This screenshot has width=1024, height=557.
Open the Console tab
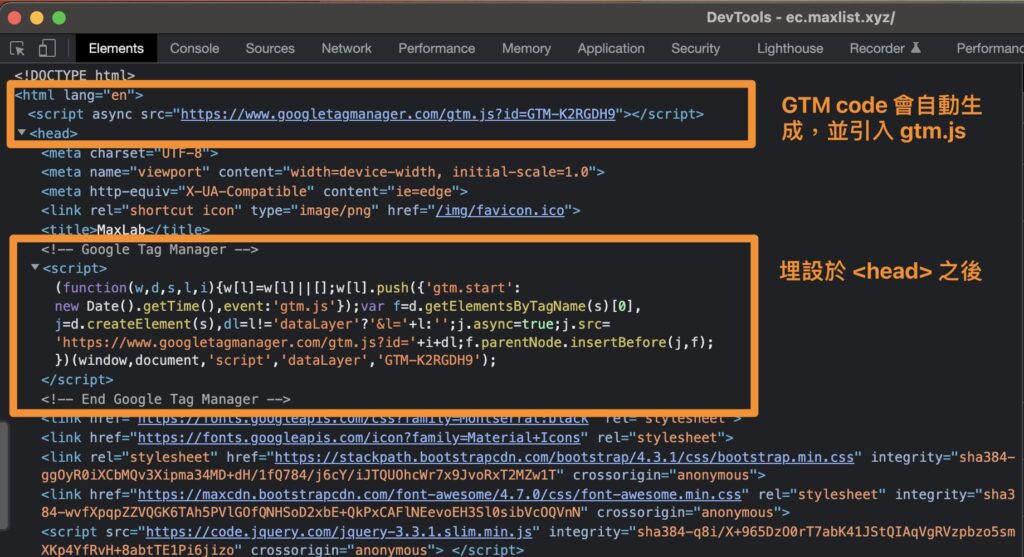(195, 48)
